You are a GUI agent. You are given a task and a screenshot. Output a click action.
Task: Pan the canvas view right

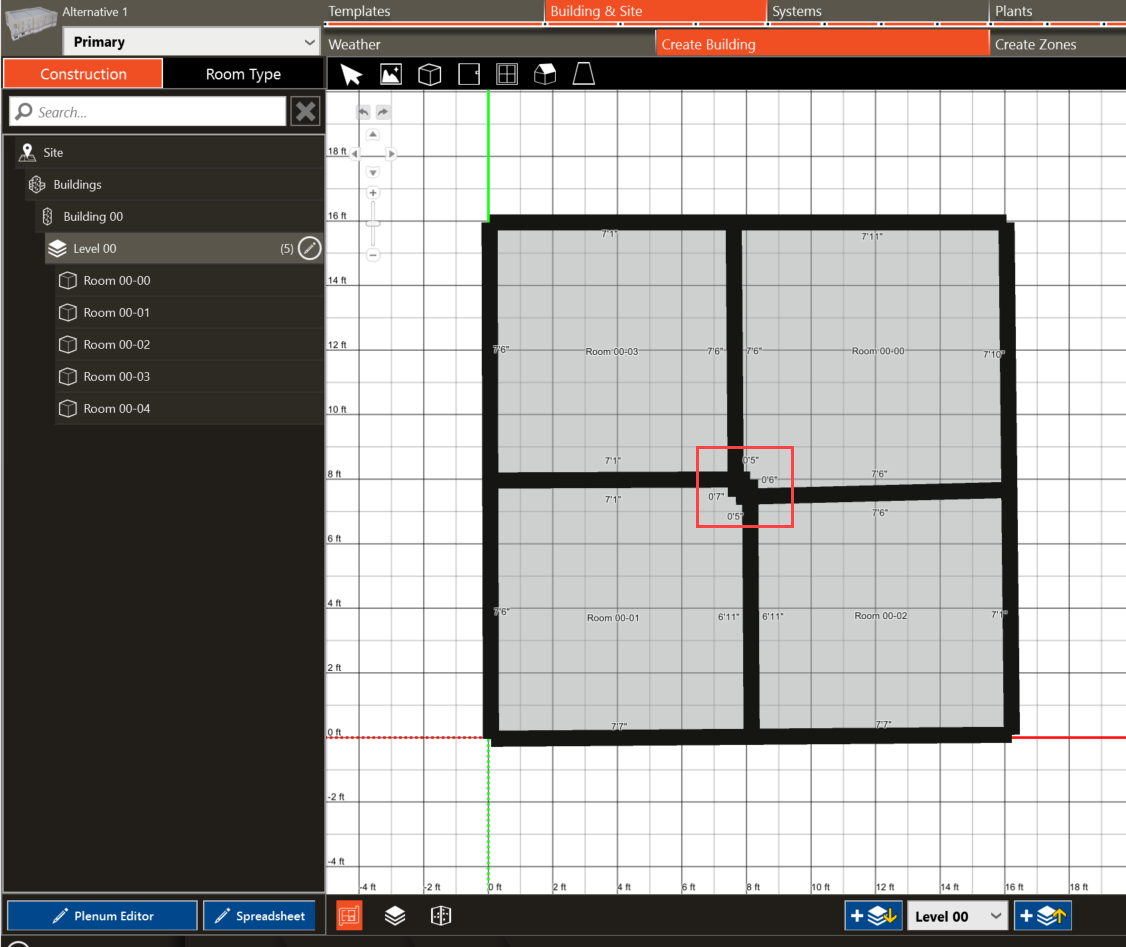click(x=391, y=154)
